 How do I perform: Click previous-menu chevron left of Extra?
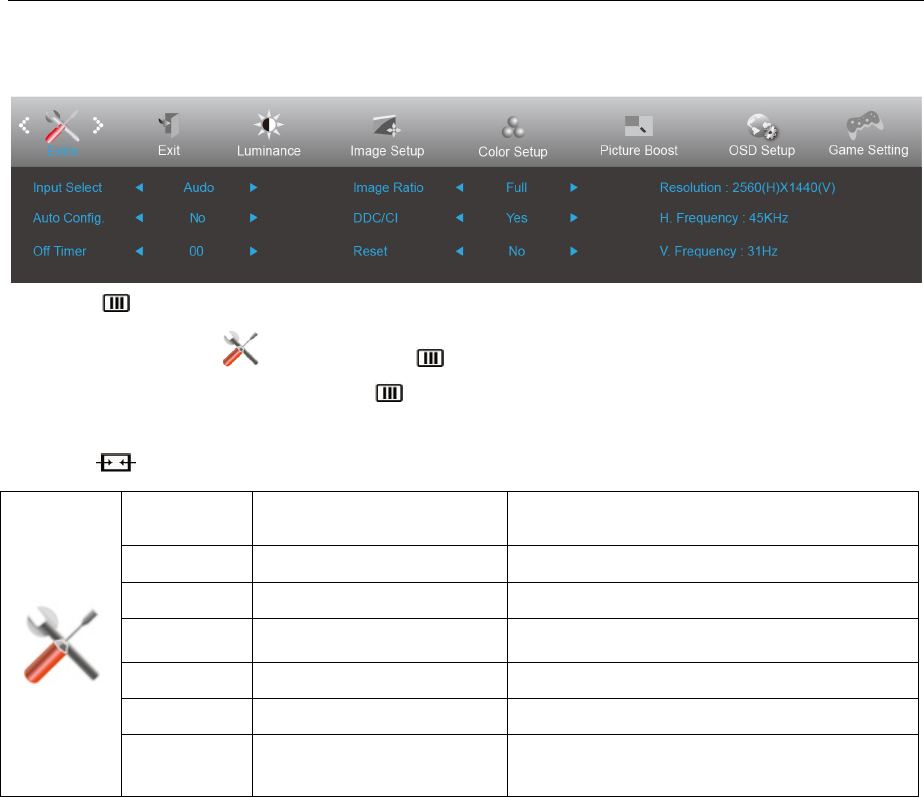point(24,125)
